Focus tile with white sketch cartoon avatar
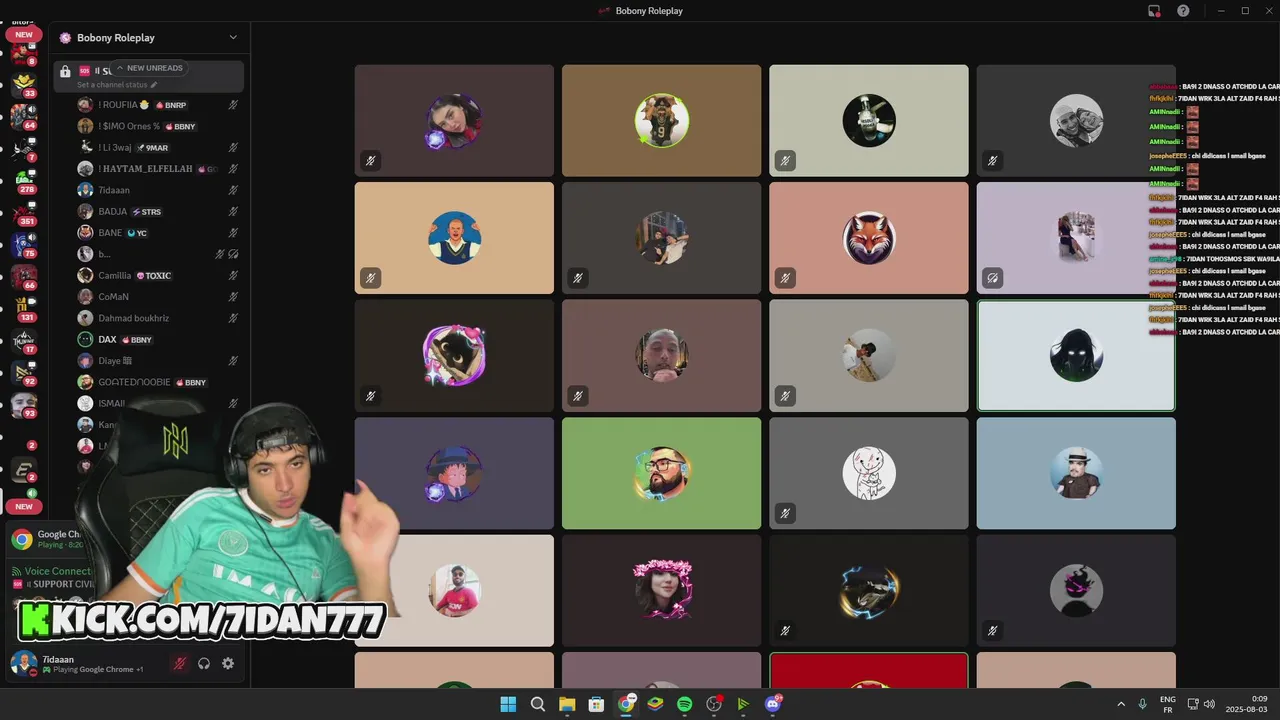The image size is (1280, 720). (x=868, y=473)
